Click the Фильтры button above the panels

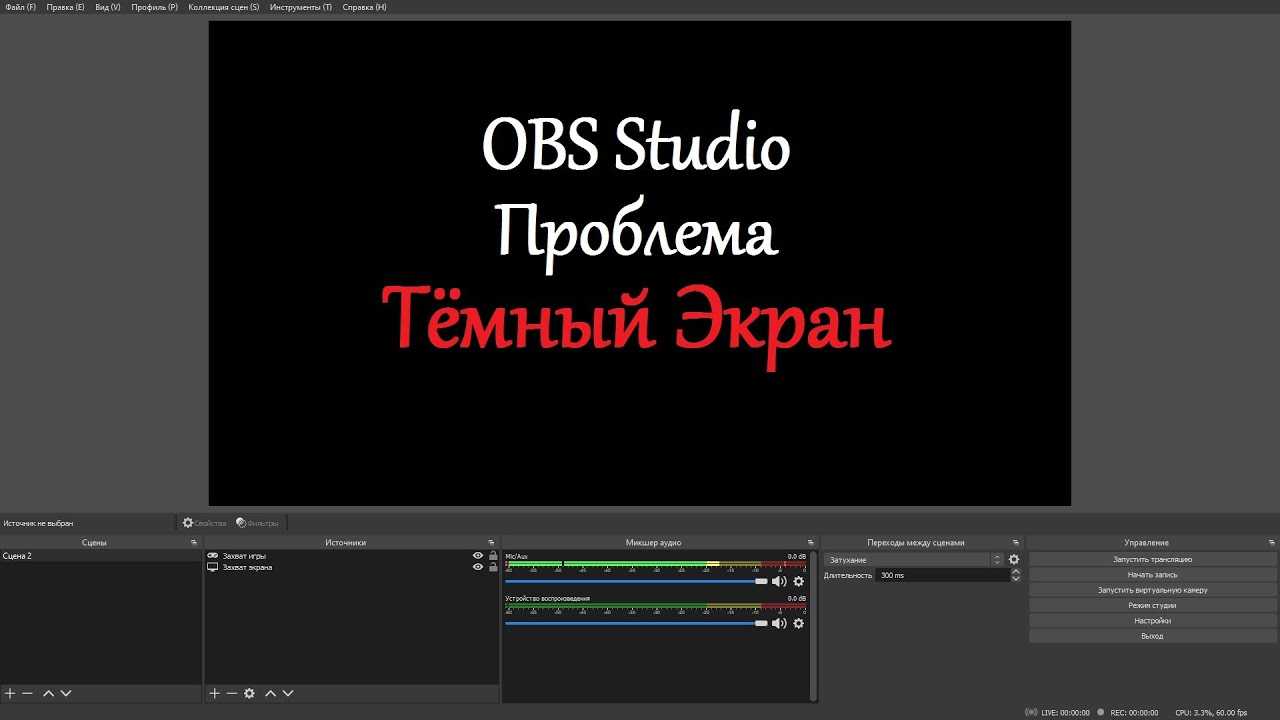[x=258, y=523]
